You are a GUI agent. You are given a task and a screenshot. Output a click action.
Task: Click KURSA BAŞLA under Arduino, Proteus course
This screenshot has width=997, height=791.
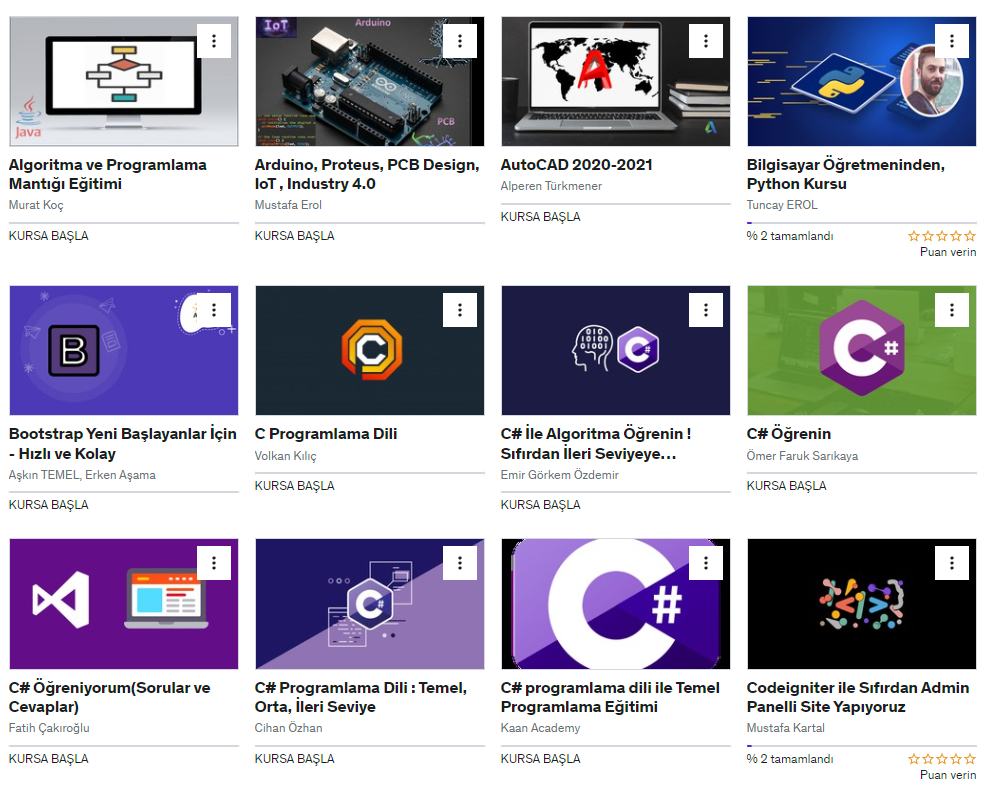(295, 236)
